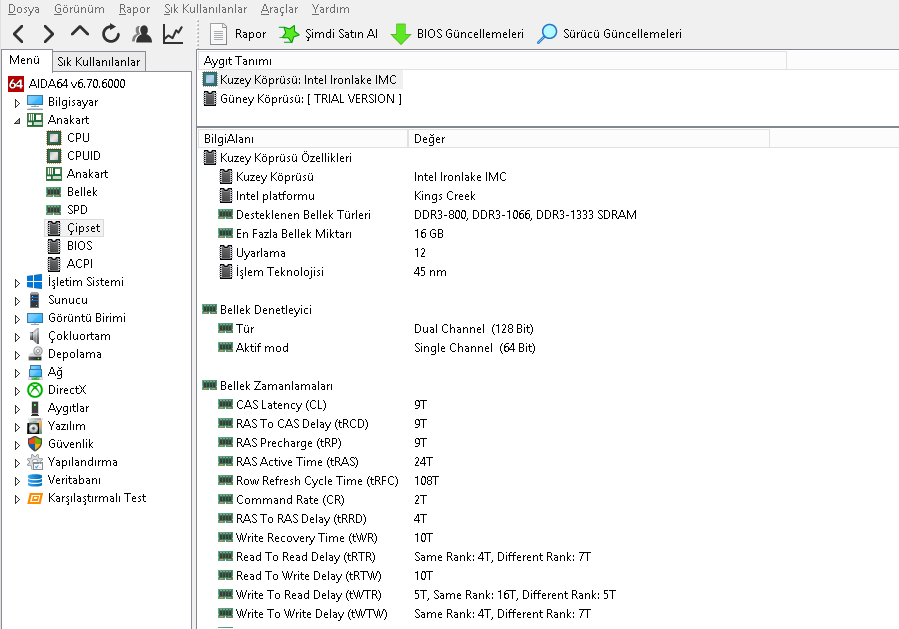Click the Windows logo icon for İşletim Sistemi
899x629 pixels.
pos(34,282)
